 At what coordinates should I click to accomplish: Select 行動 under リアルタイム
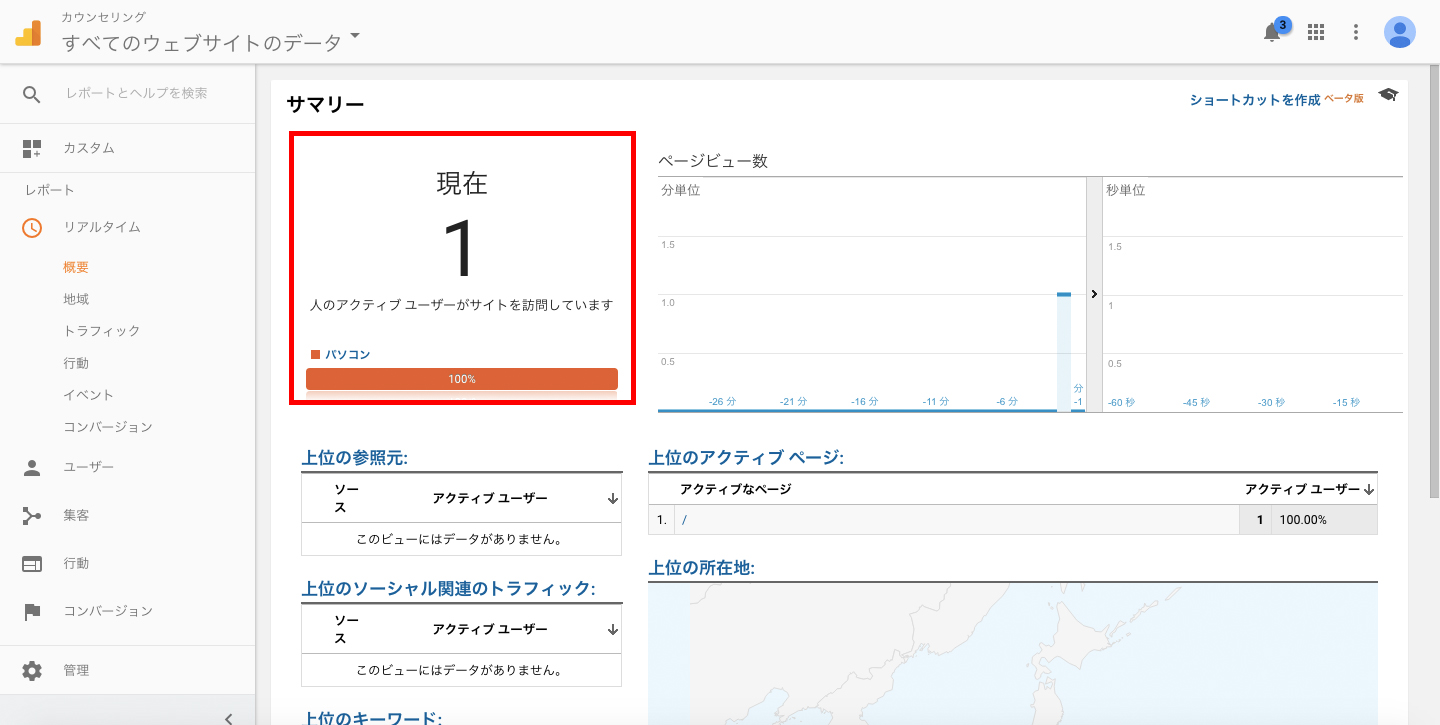tap(76, 363)
